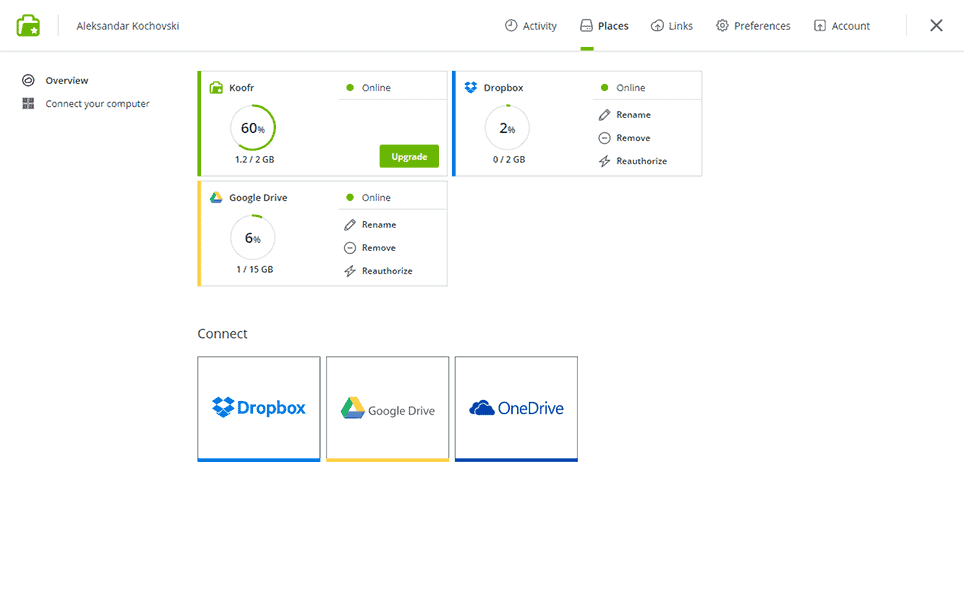Open the Links tab
Image resolution: width=964 pixels, height=600 pixels.
671,26
